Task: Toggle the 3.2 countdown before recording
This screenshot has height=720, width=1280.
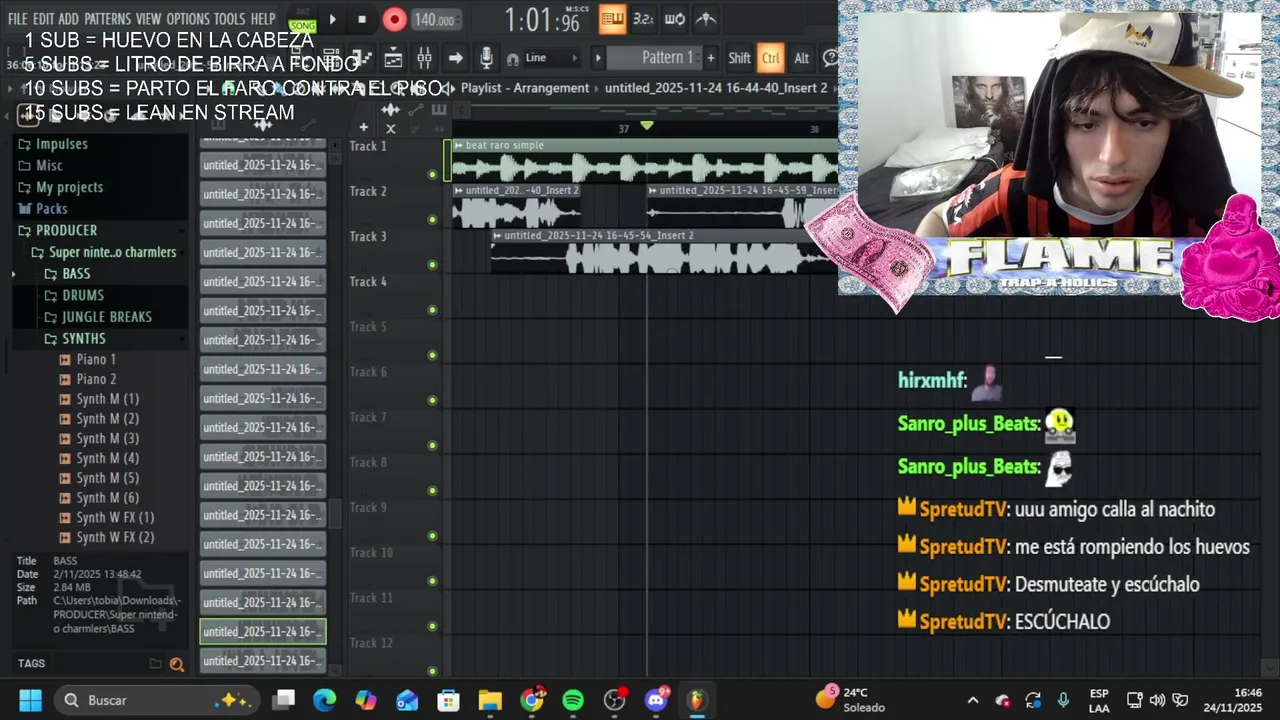Action: click(x=643, y=19)
